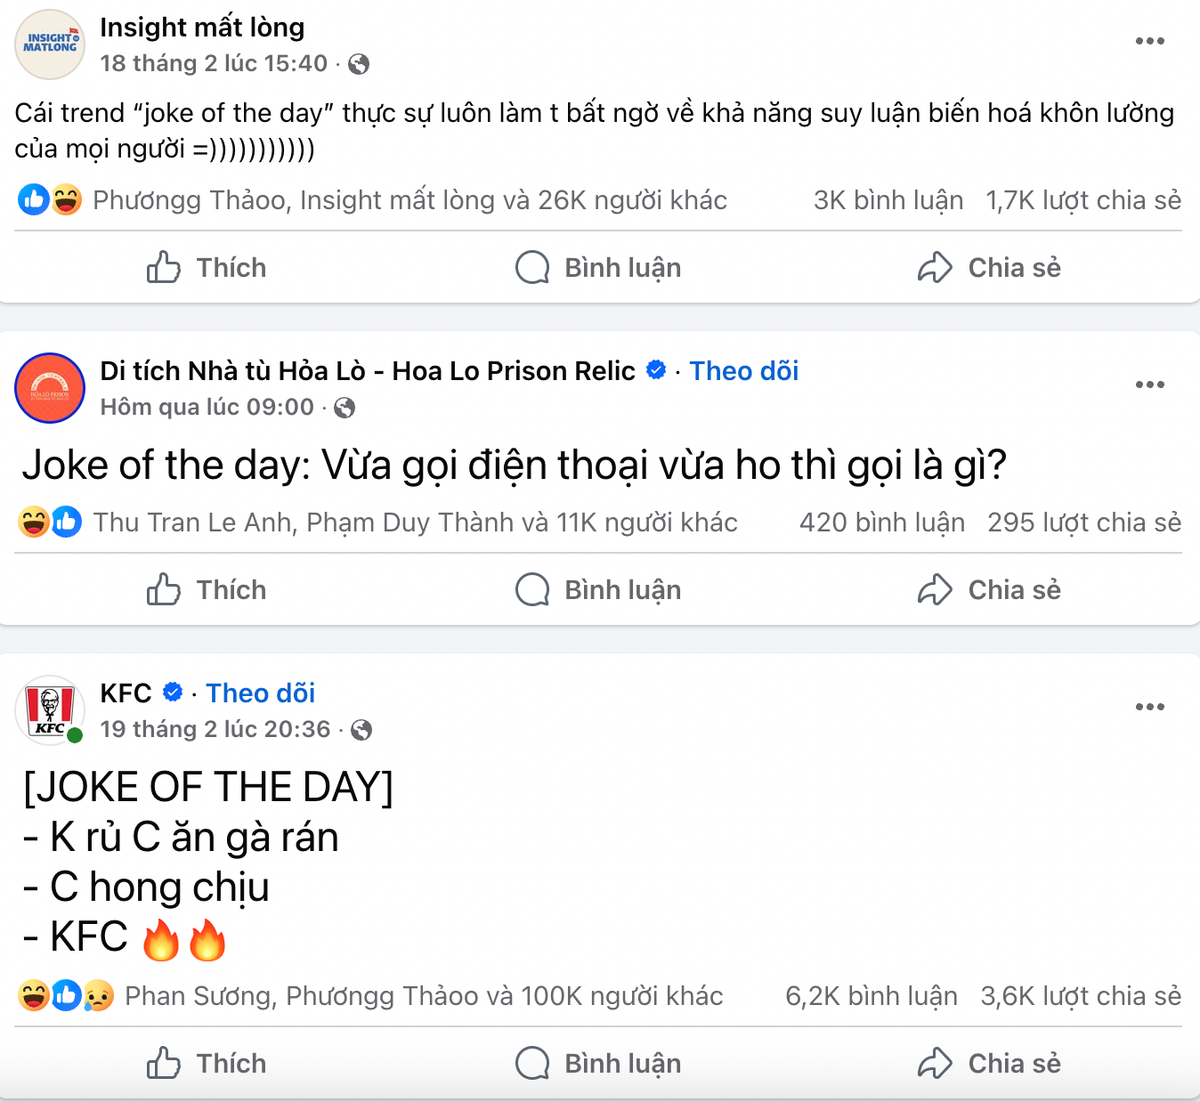The width and height of the screenshot is (1200, 1102).
Task: Open the 1,7K lượt chia sẻ shares list
Action: coord(1084,199)
